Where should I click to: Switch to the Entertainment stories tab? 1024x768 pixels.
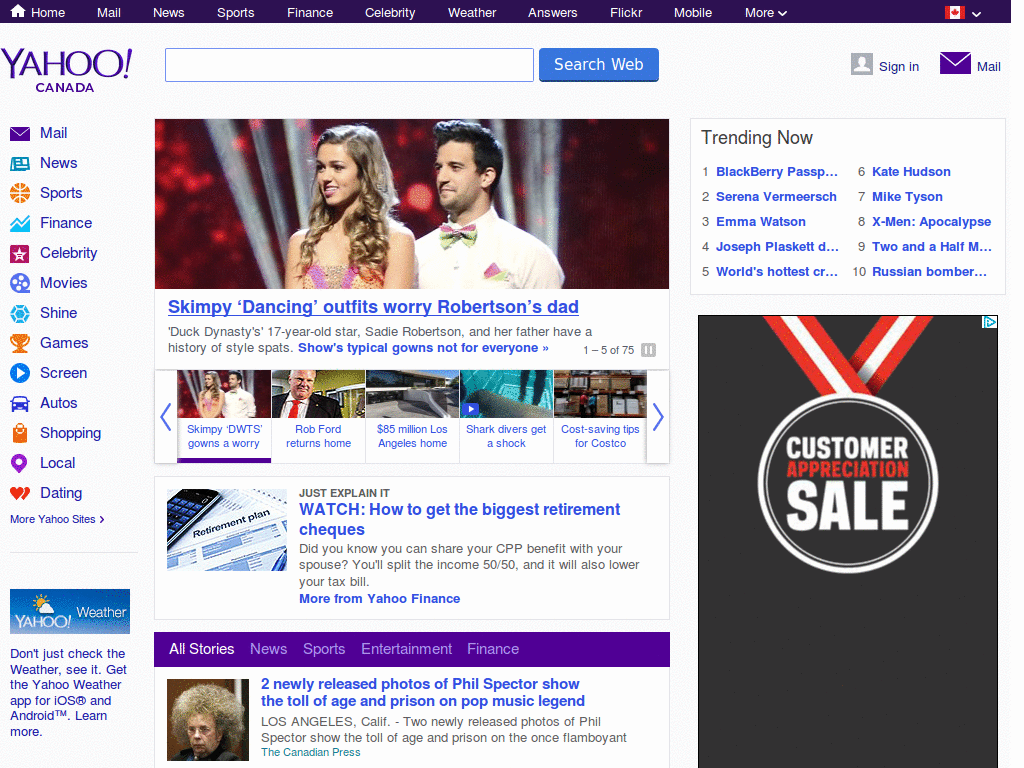(406, 649)
